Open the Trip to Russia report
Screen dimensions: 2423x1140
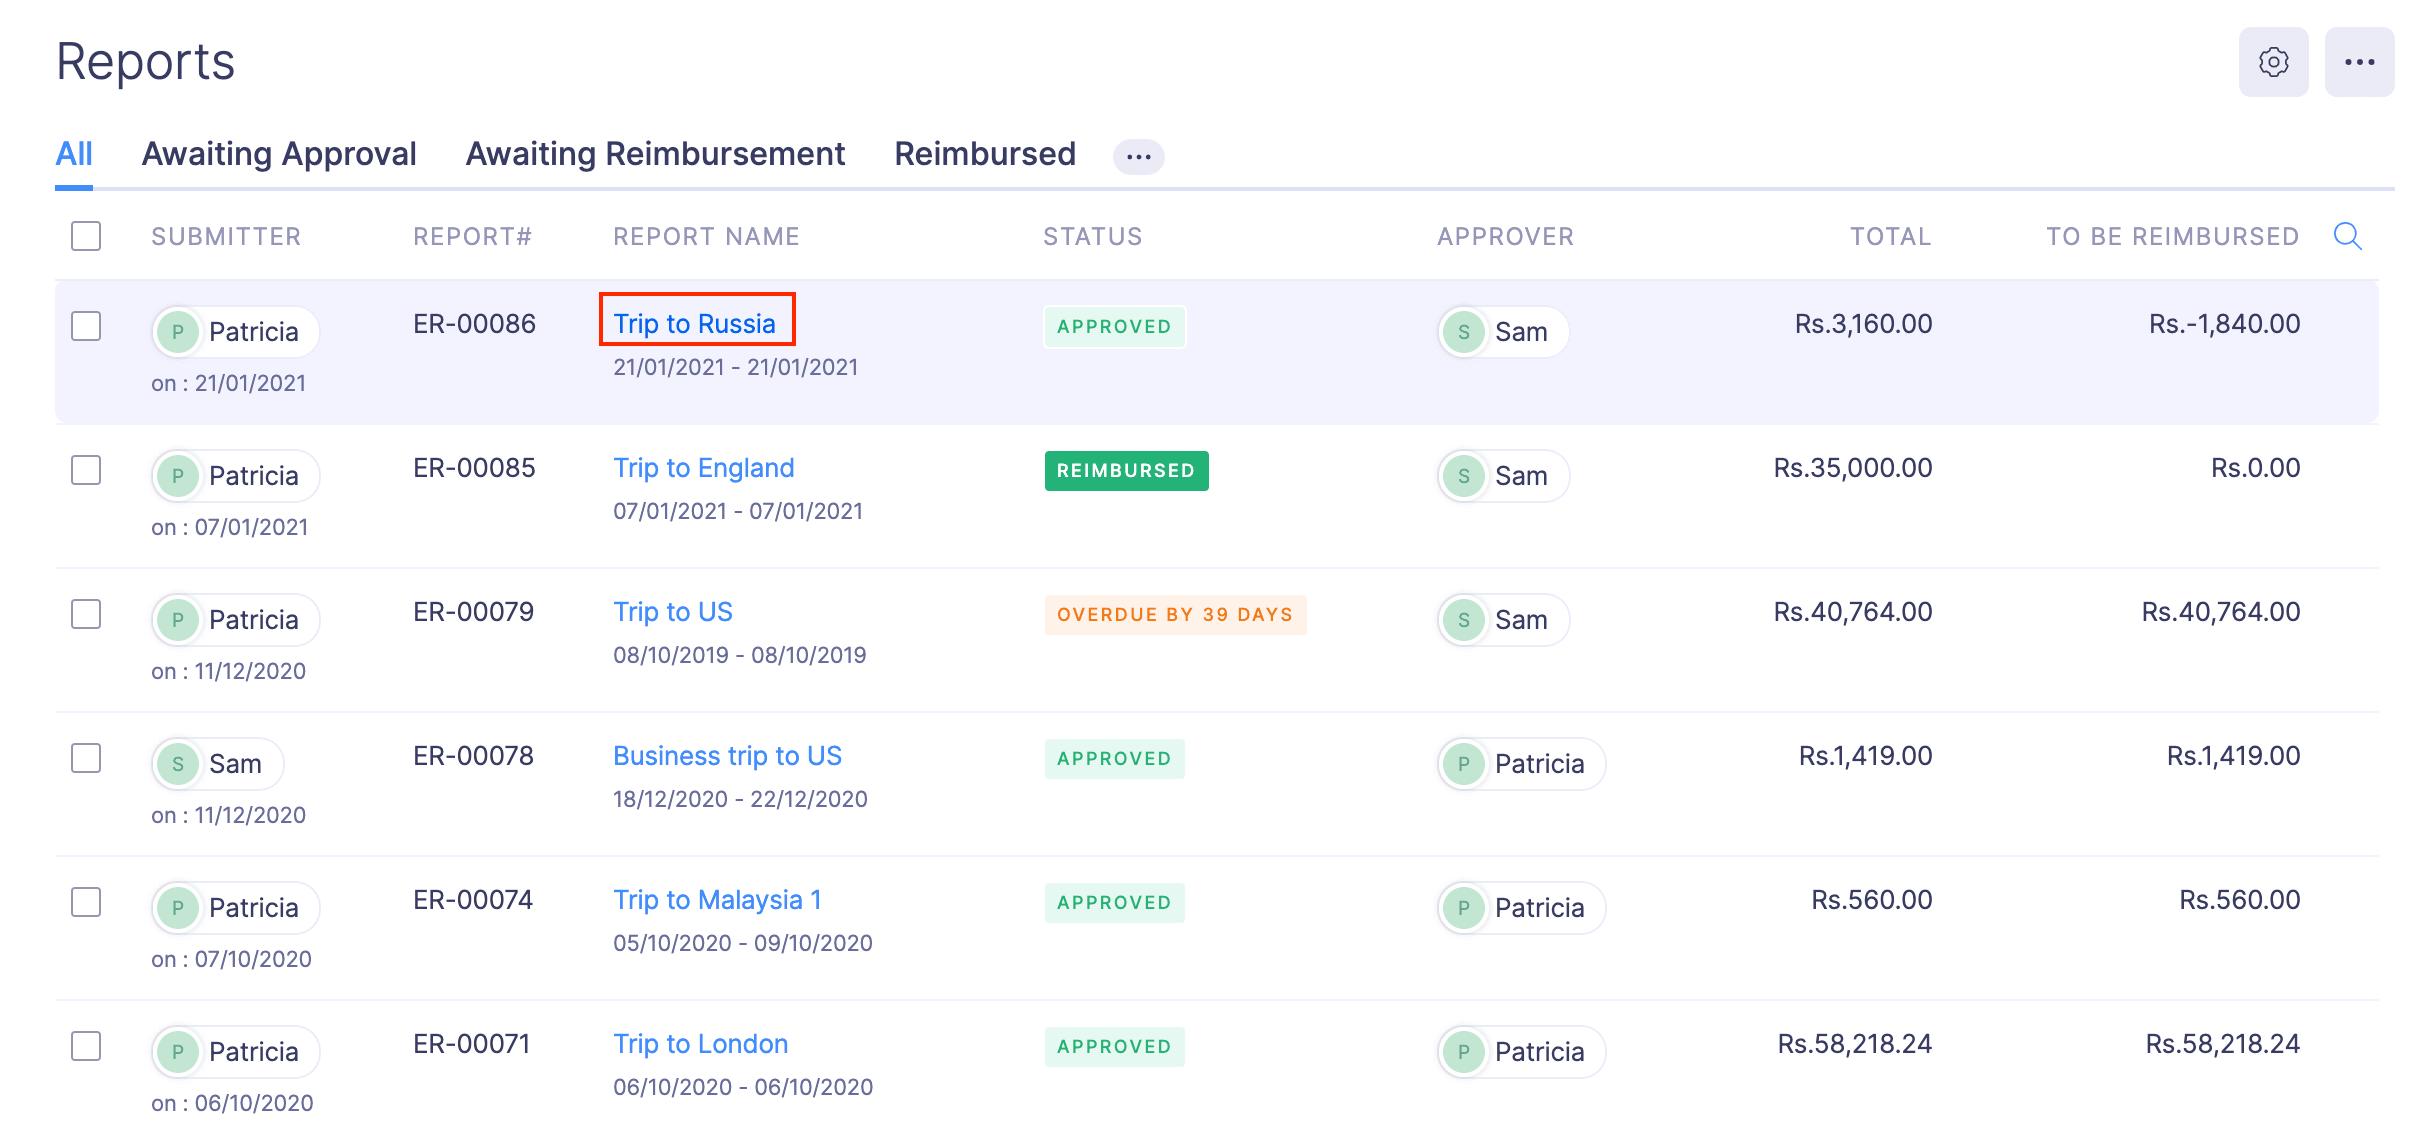(x=696, y=323)
